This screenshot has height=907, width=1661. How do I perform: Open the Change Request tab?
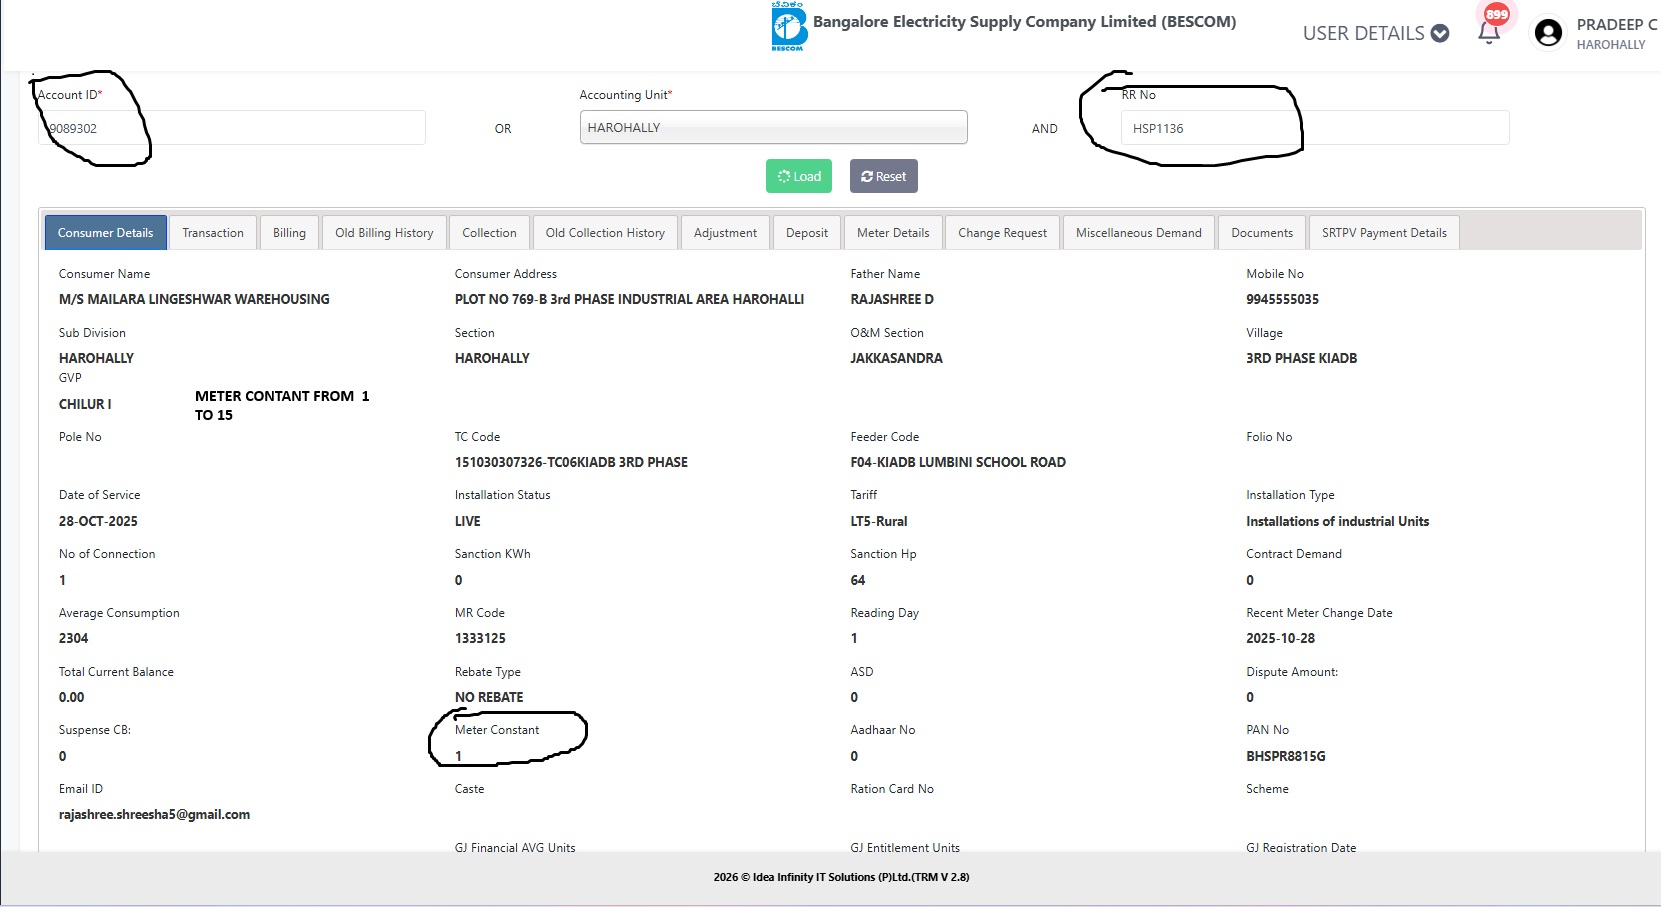(x=1002, y=233)
